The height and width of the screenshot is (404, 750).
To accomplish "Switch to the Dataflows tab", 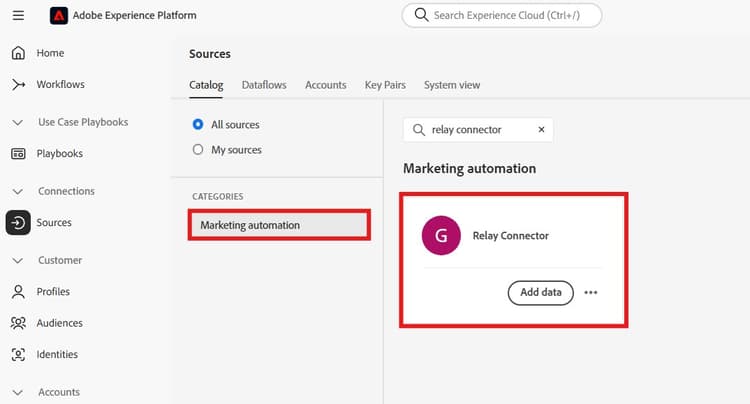I will click(264, 85).
